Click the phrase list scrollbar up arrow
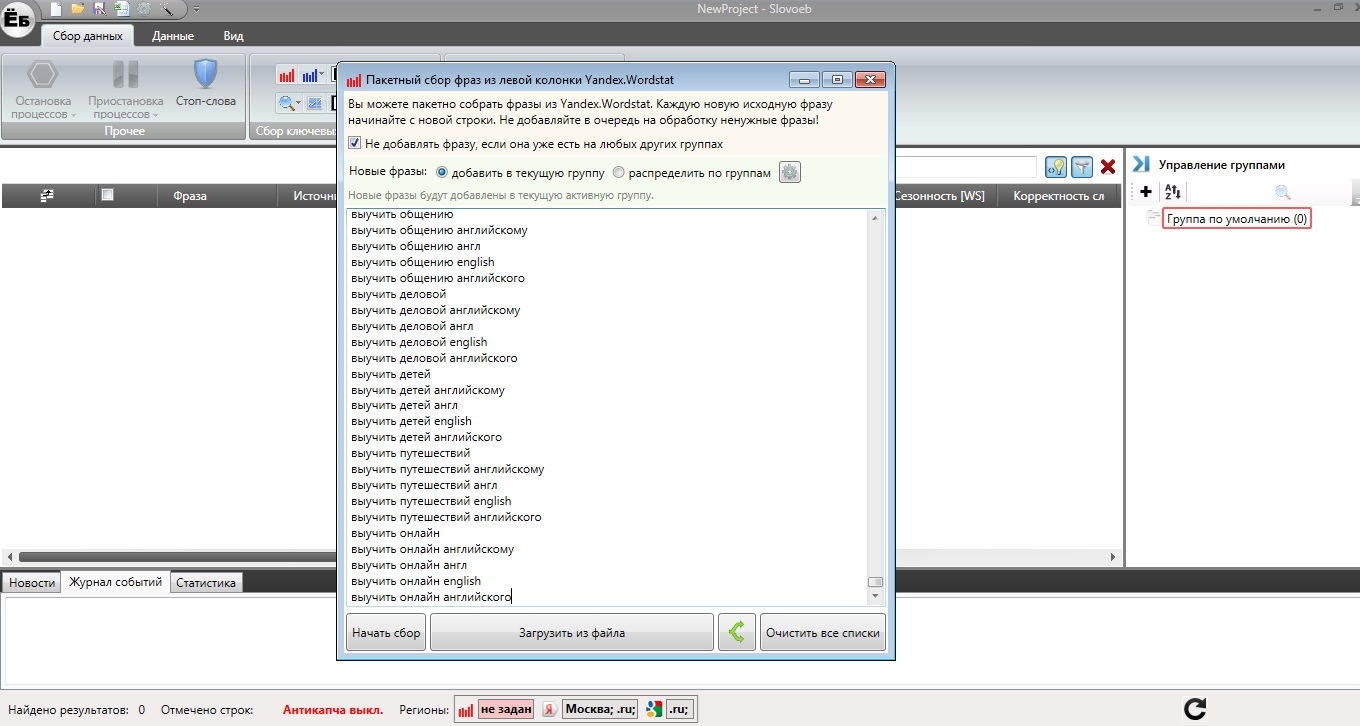Image resolution: width=1360 pixels, height=726 pixels. [876, 217]
